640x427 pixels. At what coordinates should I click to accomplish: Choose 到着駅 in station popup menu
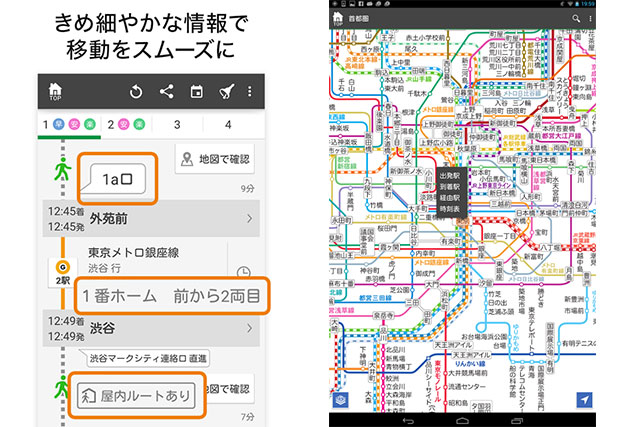(x=450, y=187)
